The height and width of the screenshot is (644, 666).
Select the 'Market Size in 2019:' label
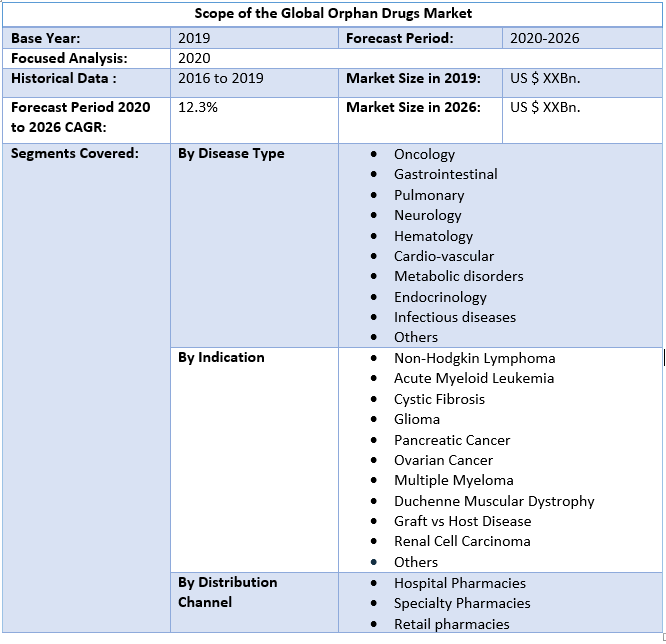click(x=414, y=78)
